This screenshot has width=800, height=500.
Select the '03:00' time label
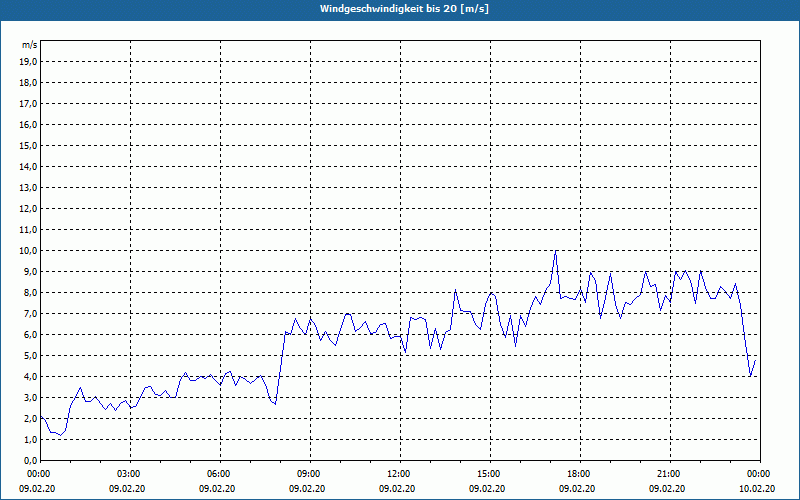pyautogui.click(x=130, y=474)
